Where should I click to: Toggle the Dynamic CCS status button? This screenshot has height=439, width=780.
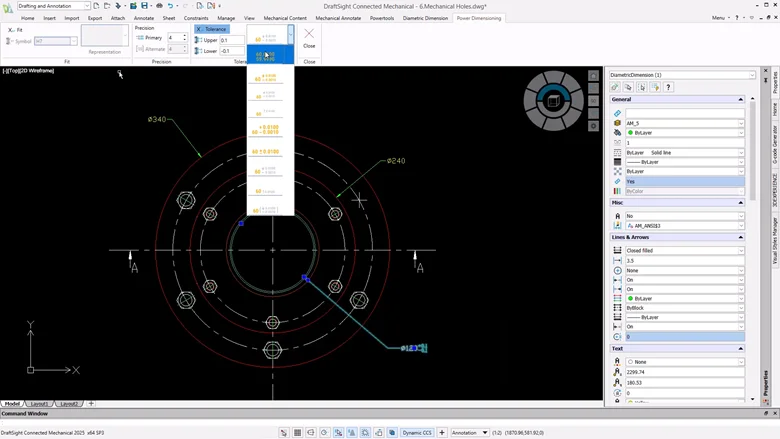[418, 433]
